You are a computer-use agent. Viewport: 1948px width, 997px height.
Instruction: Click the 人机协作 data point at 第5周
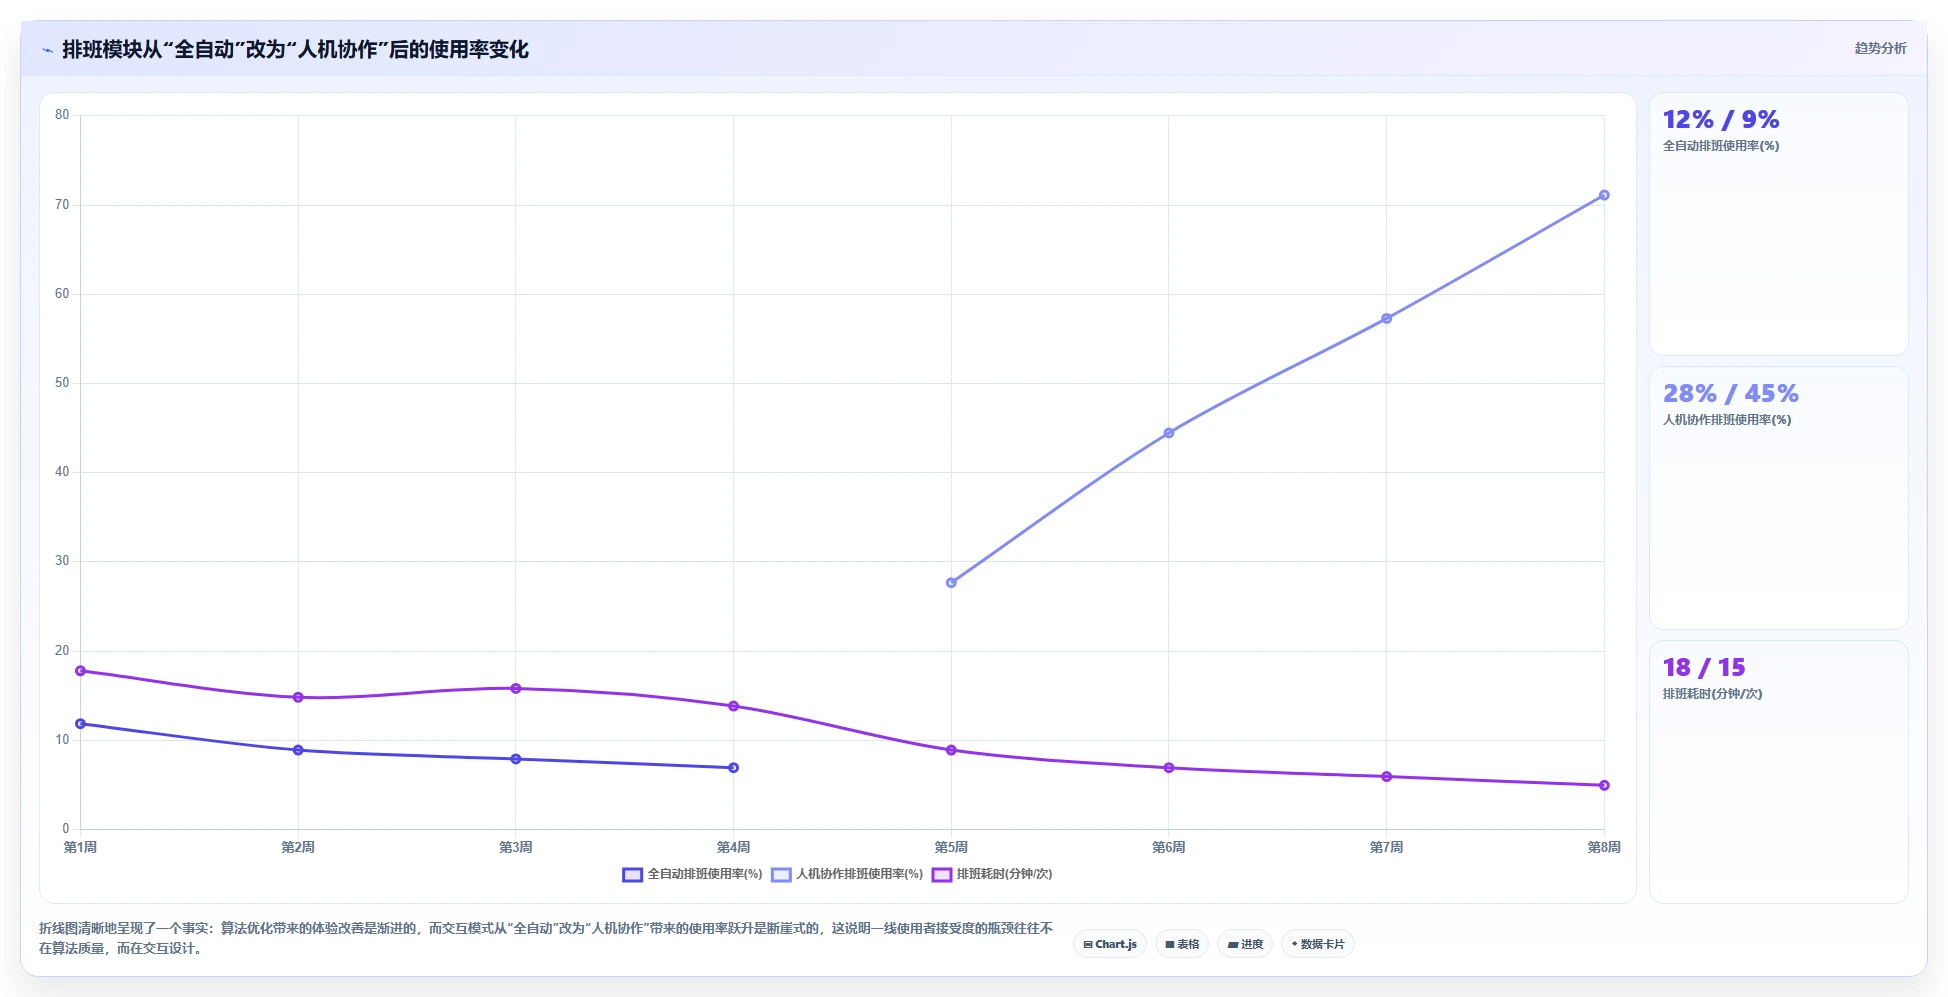point(951,583)
